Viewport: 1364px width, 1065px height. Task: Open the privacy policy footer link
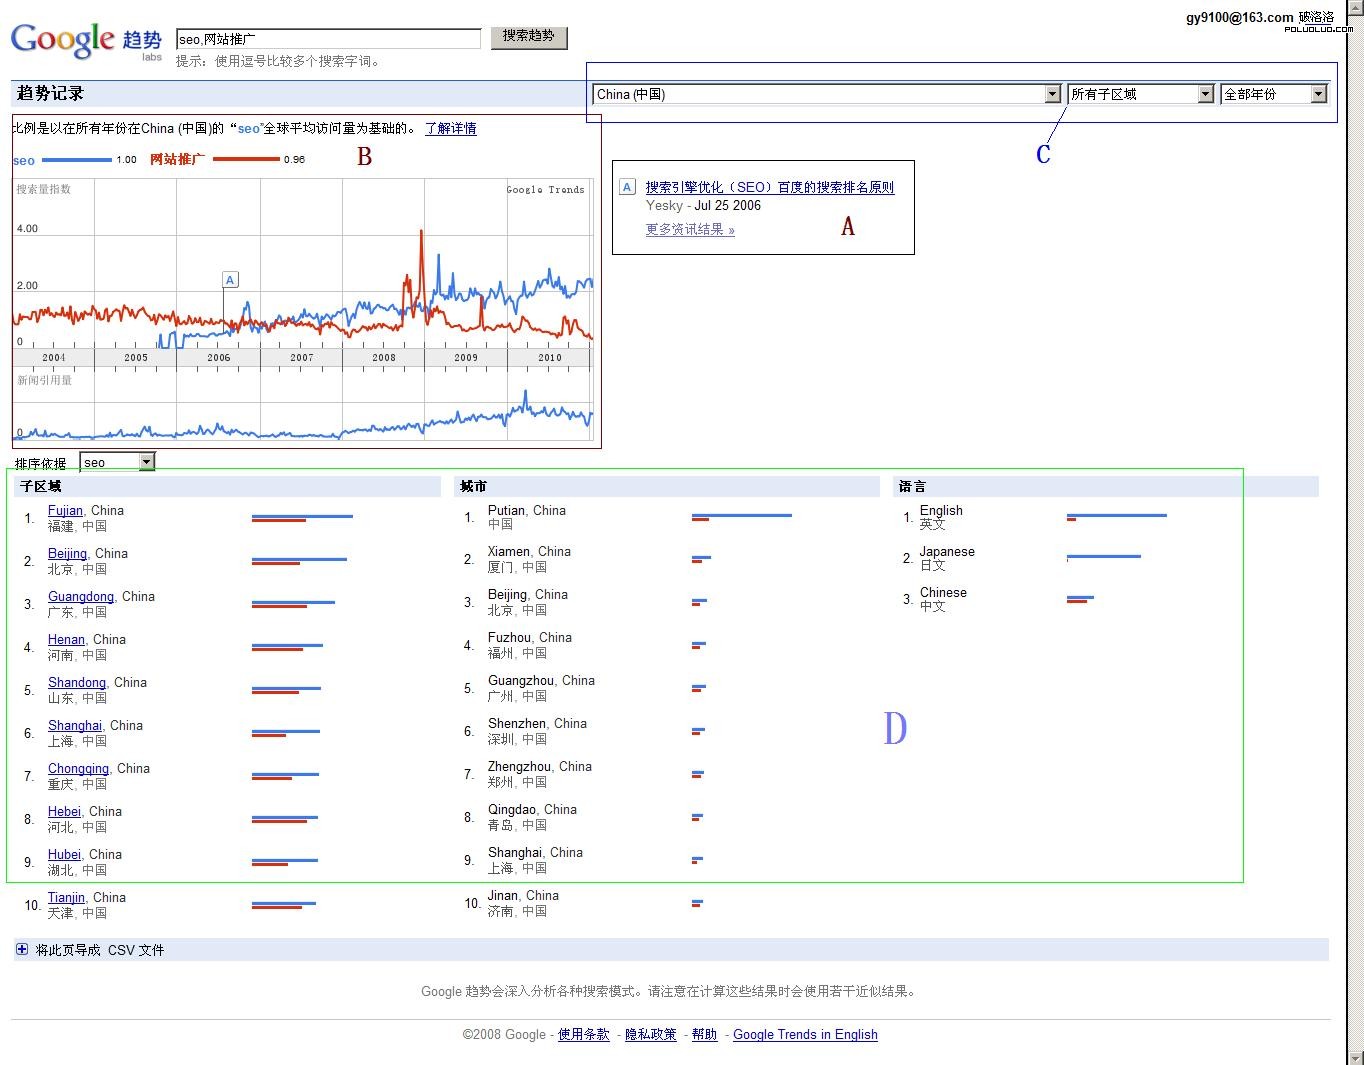tap(650, 1034)
